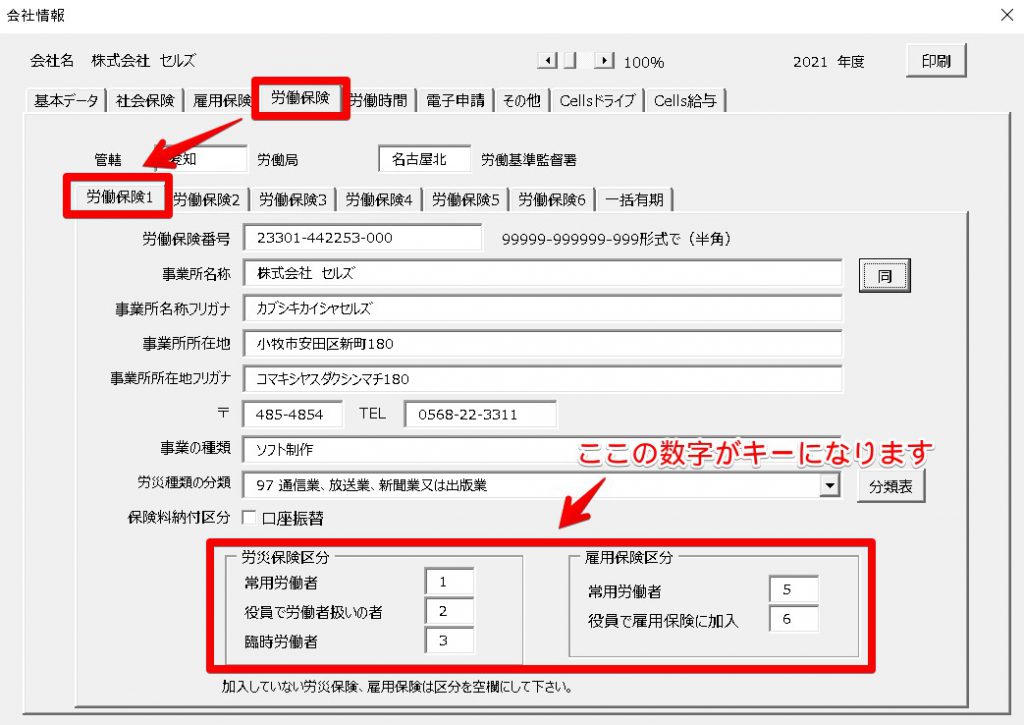Toggle the 口座振替 checkbox
Image resolution: width=1024 pixels, height=725 pixels.
[x=249, y=518]
